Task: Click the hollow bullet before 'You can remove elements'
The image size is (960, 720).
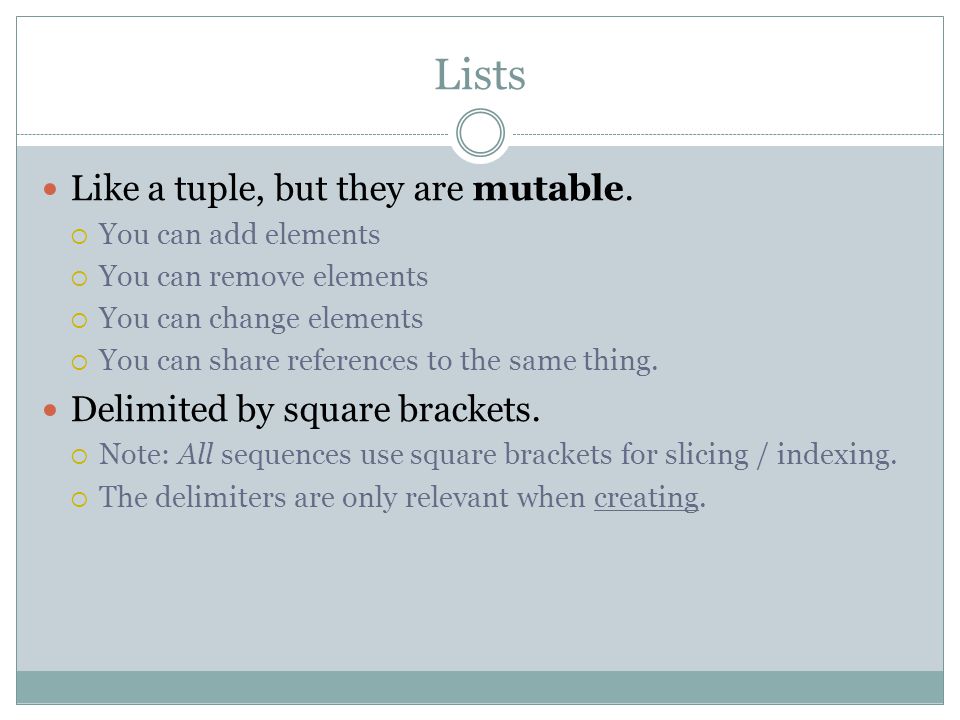Action: point(80,279)
